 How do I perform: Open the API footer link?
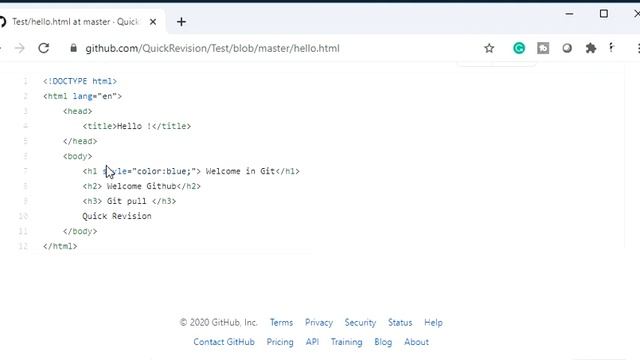(x=312, y=342)
